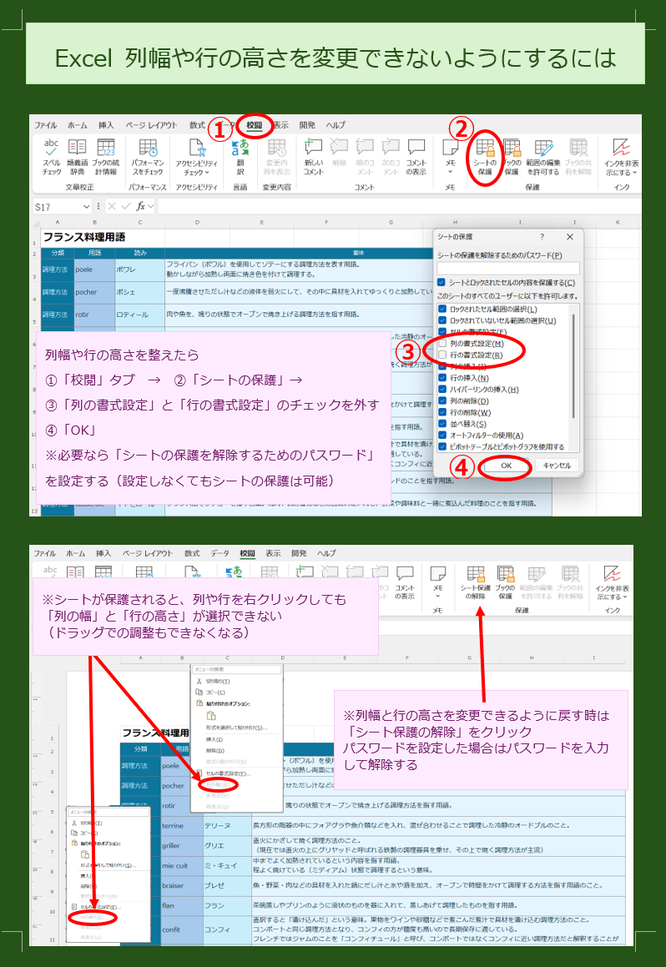Screen dimensions: 666x967
Task: Click the formula bar input area
Action: [x=399, y=207]
